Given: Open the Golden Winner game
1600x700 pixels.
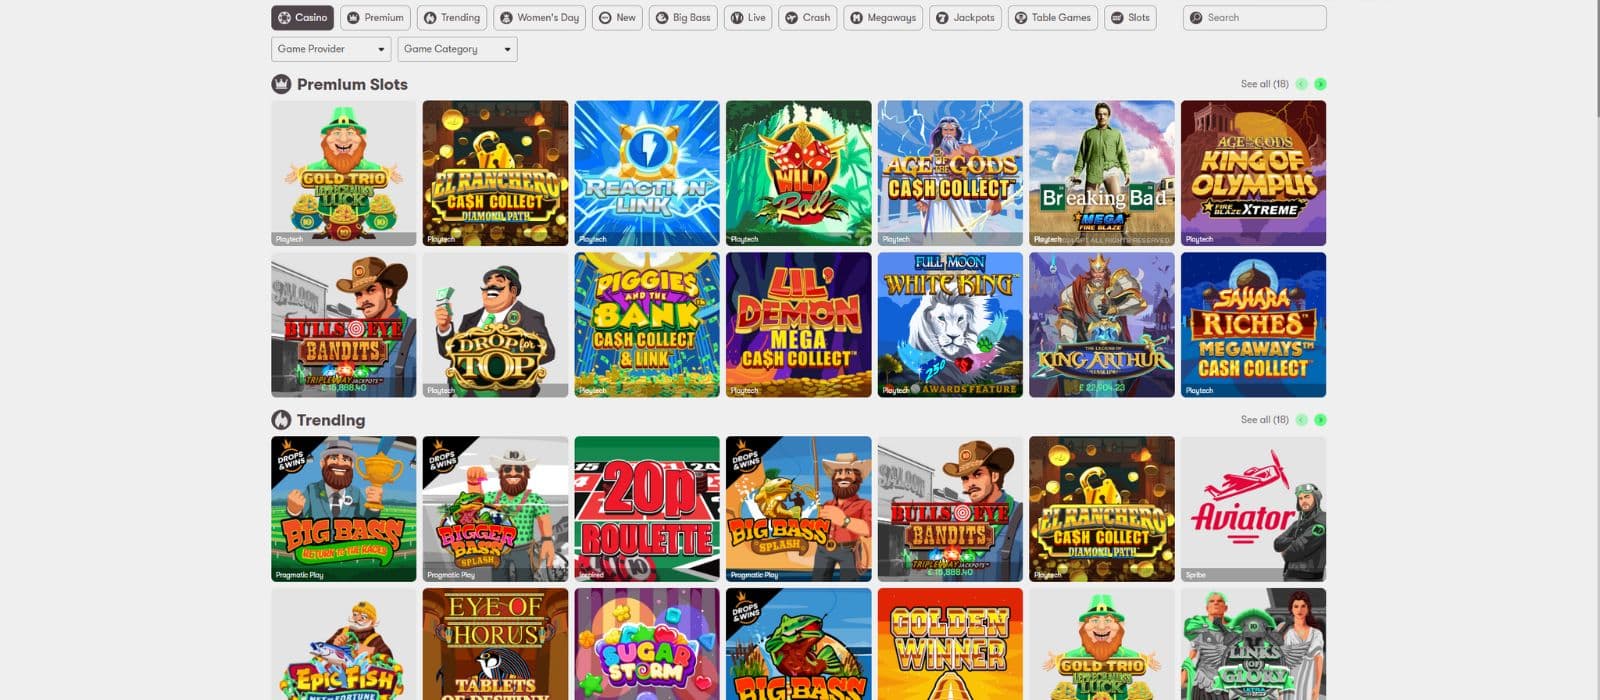Looking at the screenshot, I should pos(950,644).
